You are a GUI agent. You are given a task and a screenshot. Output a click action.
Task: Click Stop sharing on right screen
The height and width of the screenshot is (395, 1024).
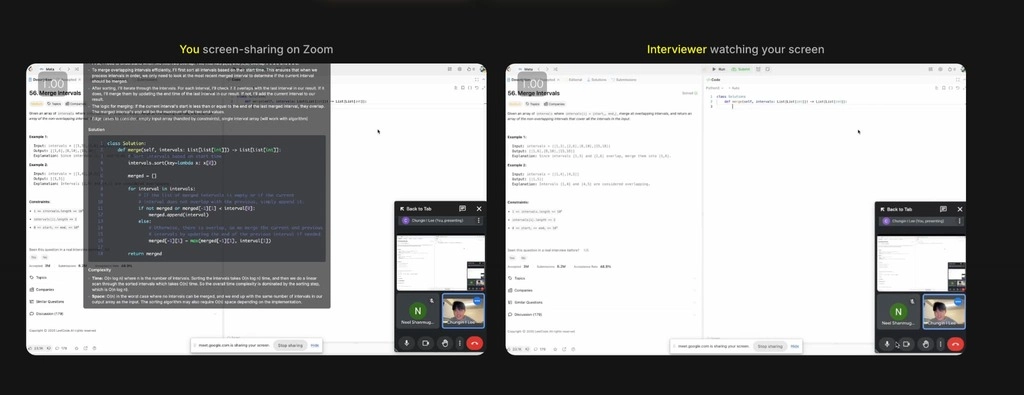tap(770, 346)
